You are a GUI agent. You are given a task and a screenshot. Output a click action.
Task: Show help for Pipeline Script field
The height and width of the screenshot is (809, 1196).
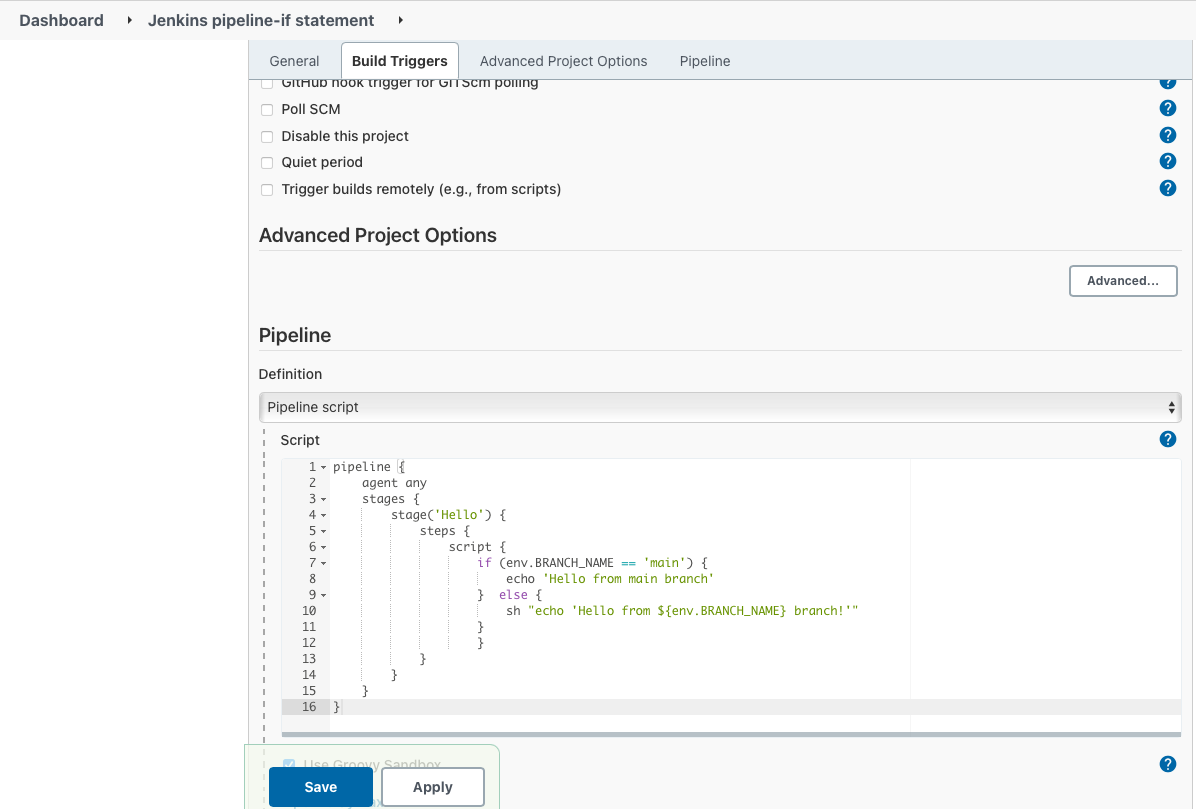(x=1167, y=439)
